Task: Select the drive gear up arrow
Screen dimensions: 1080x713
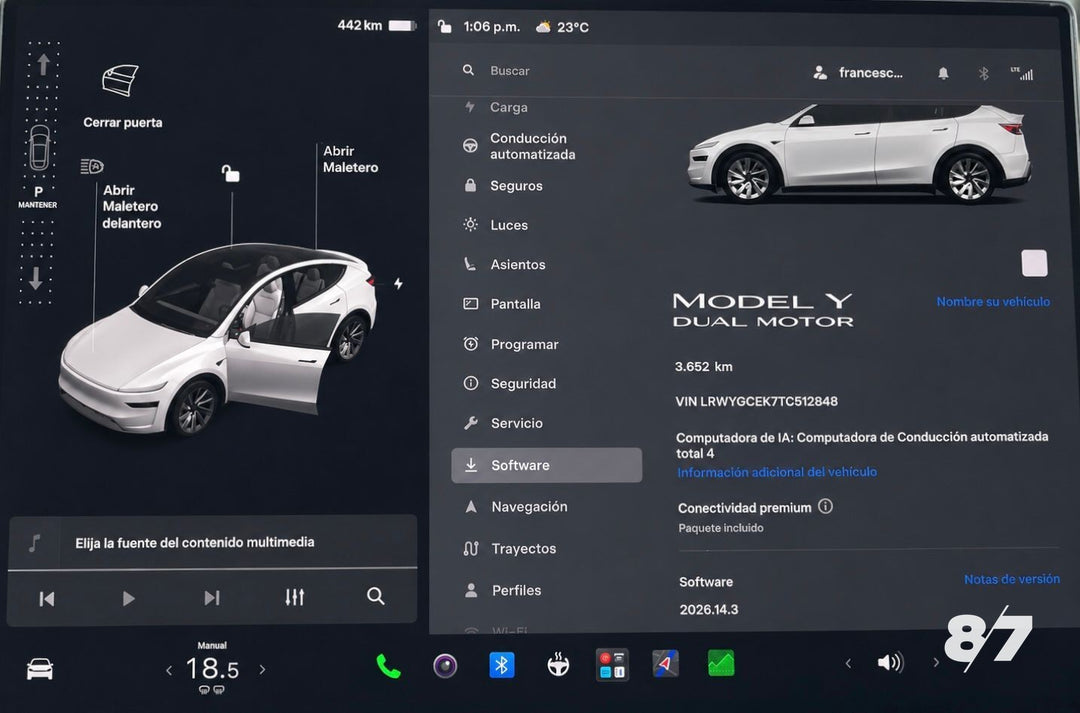Action: (43, 64)
